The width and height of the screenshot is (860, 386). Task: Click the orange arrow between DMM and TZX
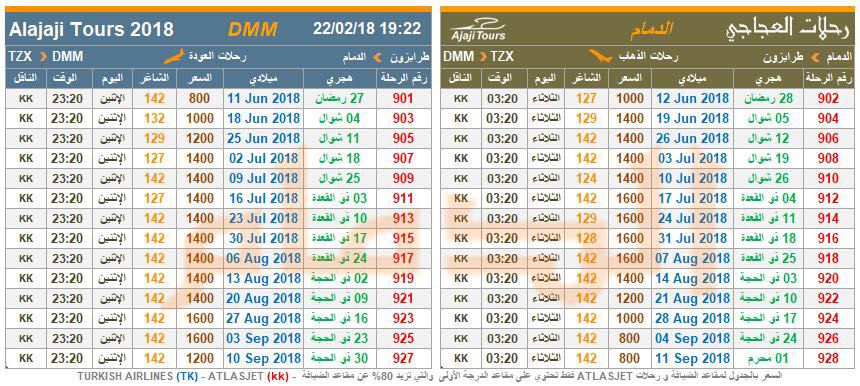pyautogui.click(x=483, y=57)
